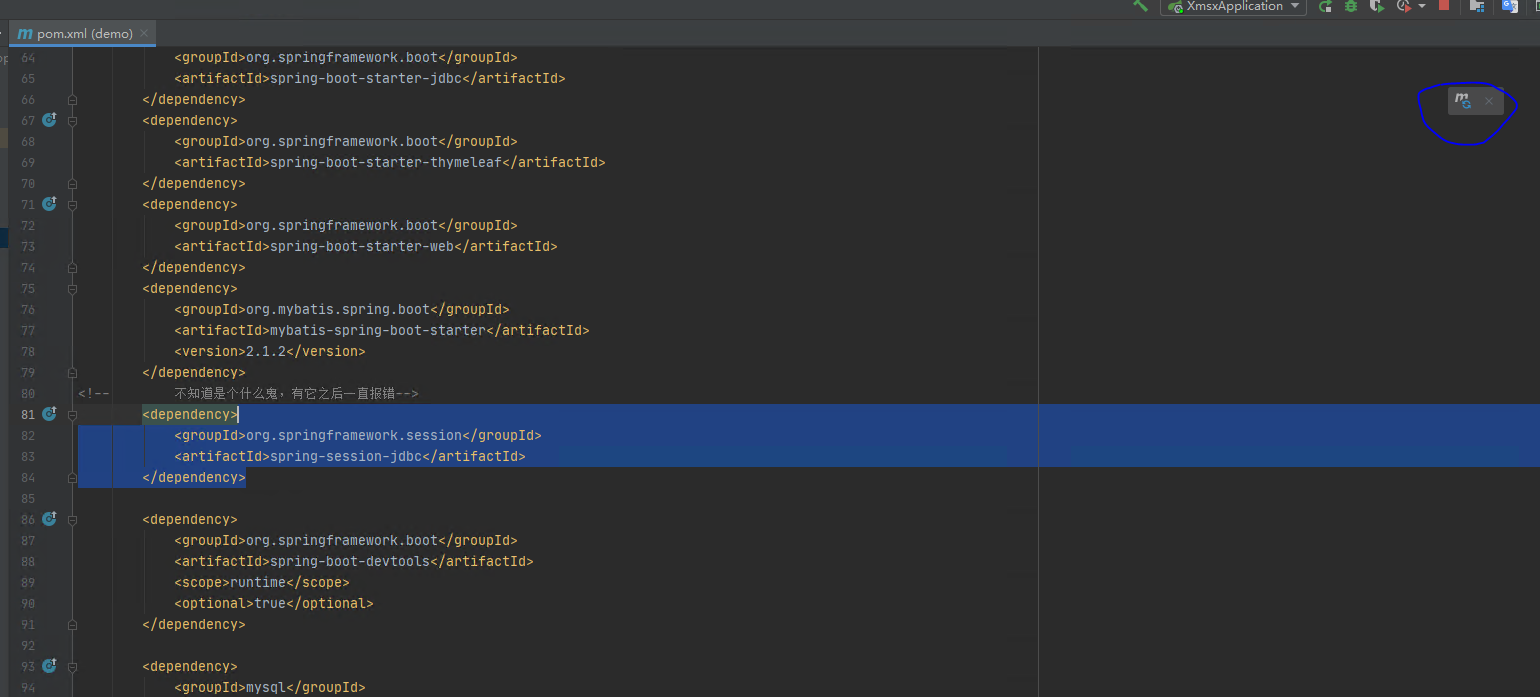Image resolution: width=1540 pixels, height=697 pixels.
Task: Open the Translation plugin icon
Action: (1510, 7)
